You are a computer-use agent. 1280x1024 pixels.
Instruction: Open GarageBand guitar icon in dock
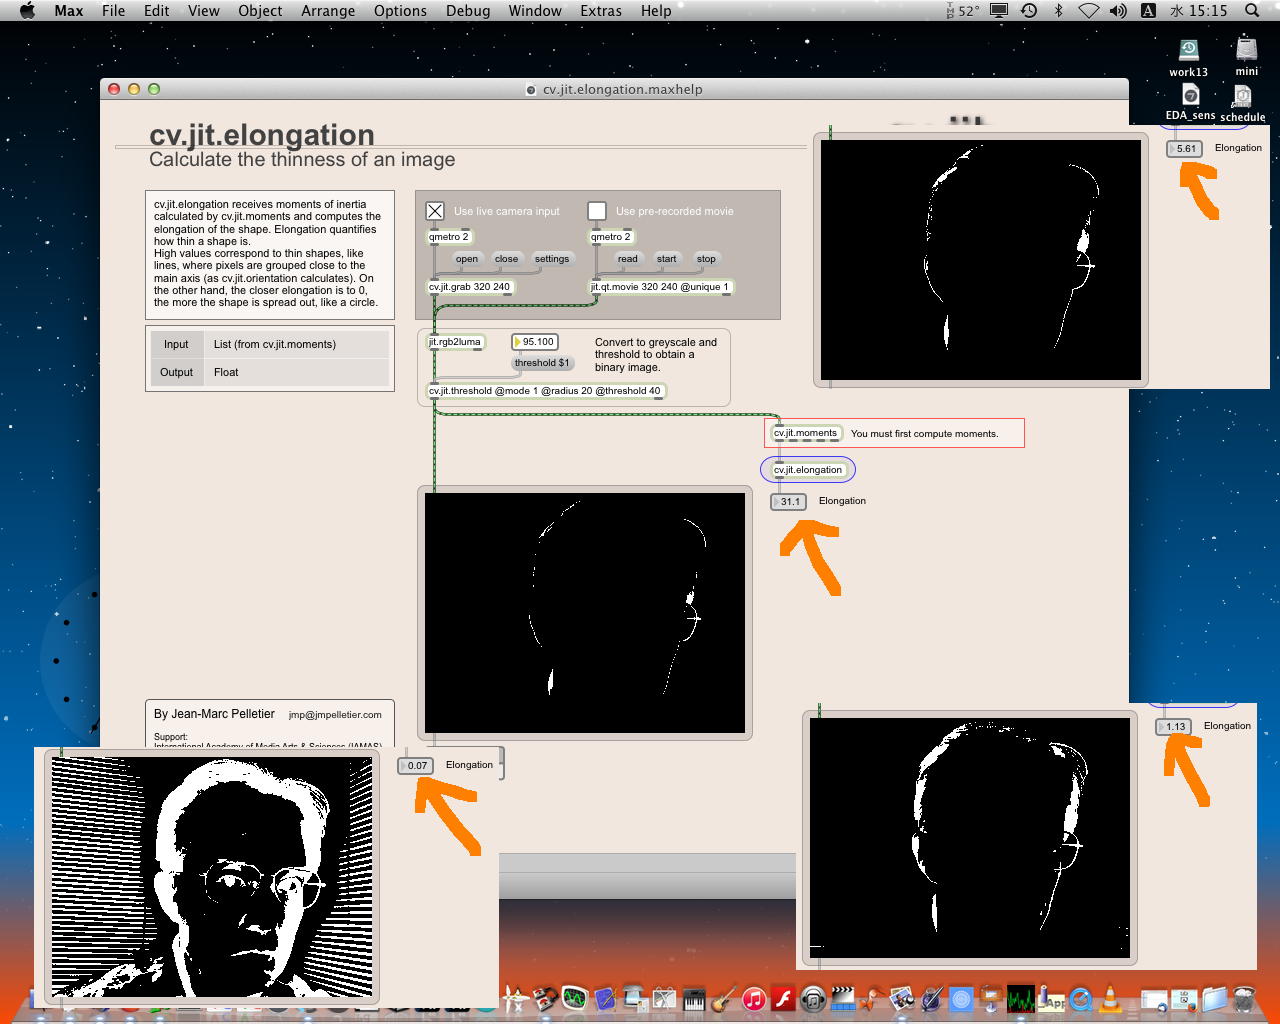coord(724,998)
